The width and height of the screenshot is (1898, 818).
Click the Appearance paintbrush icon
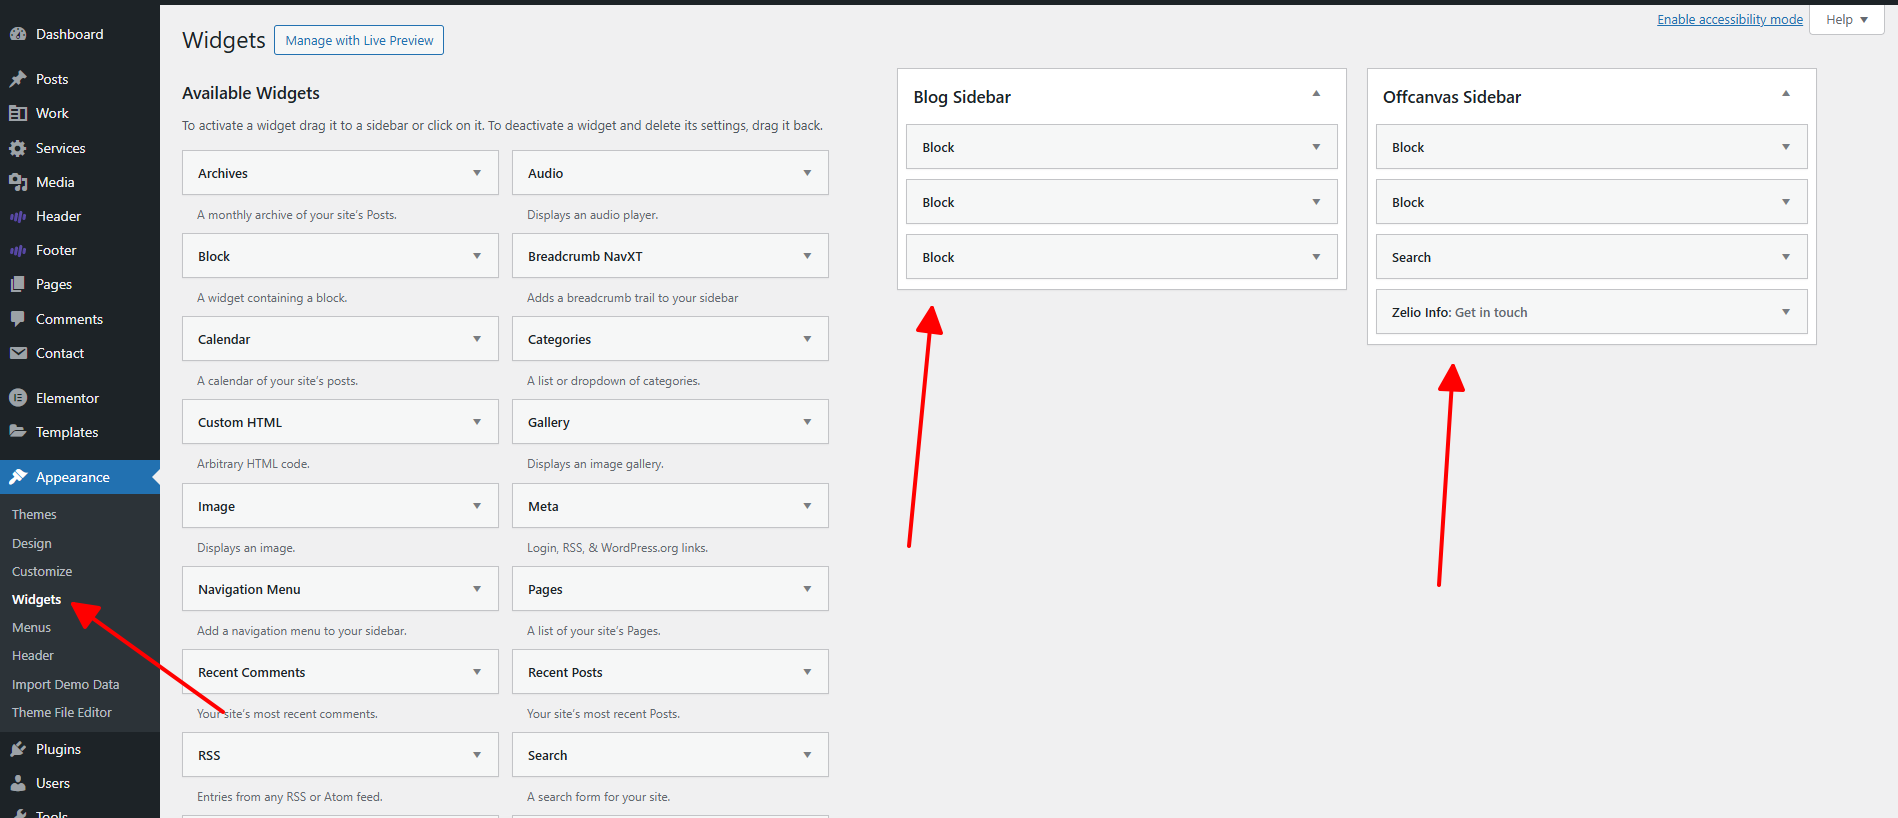[x=18, y=477]
